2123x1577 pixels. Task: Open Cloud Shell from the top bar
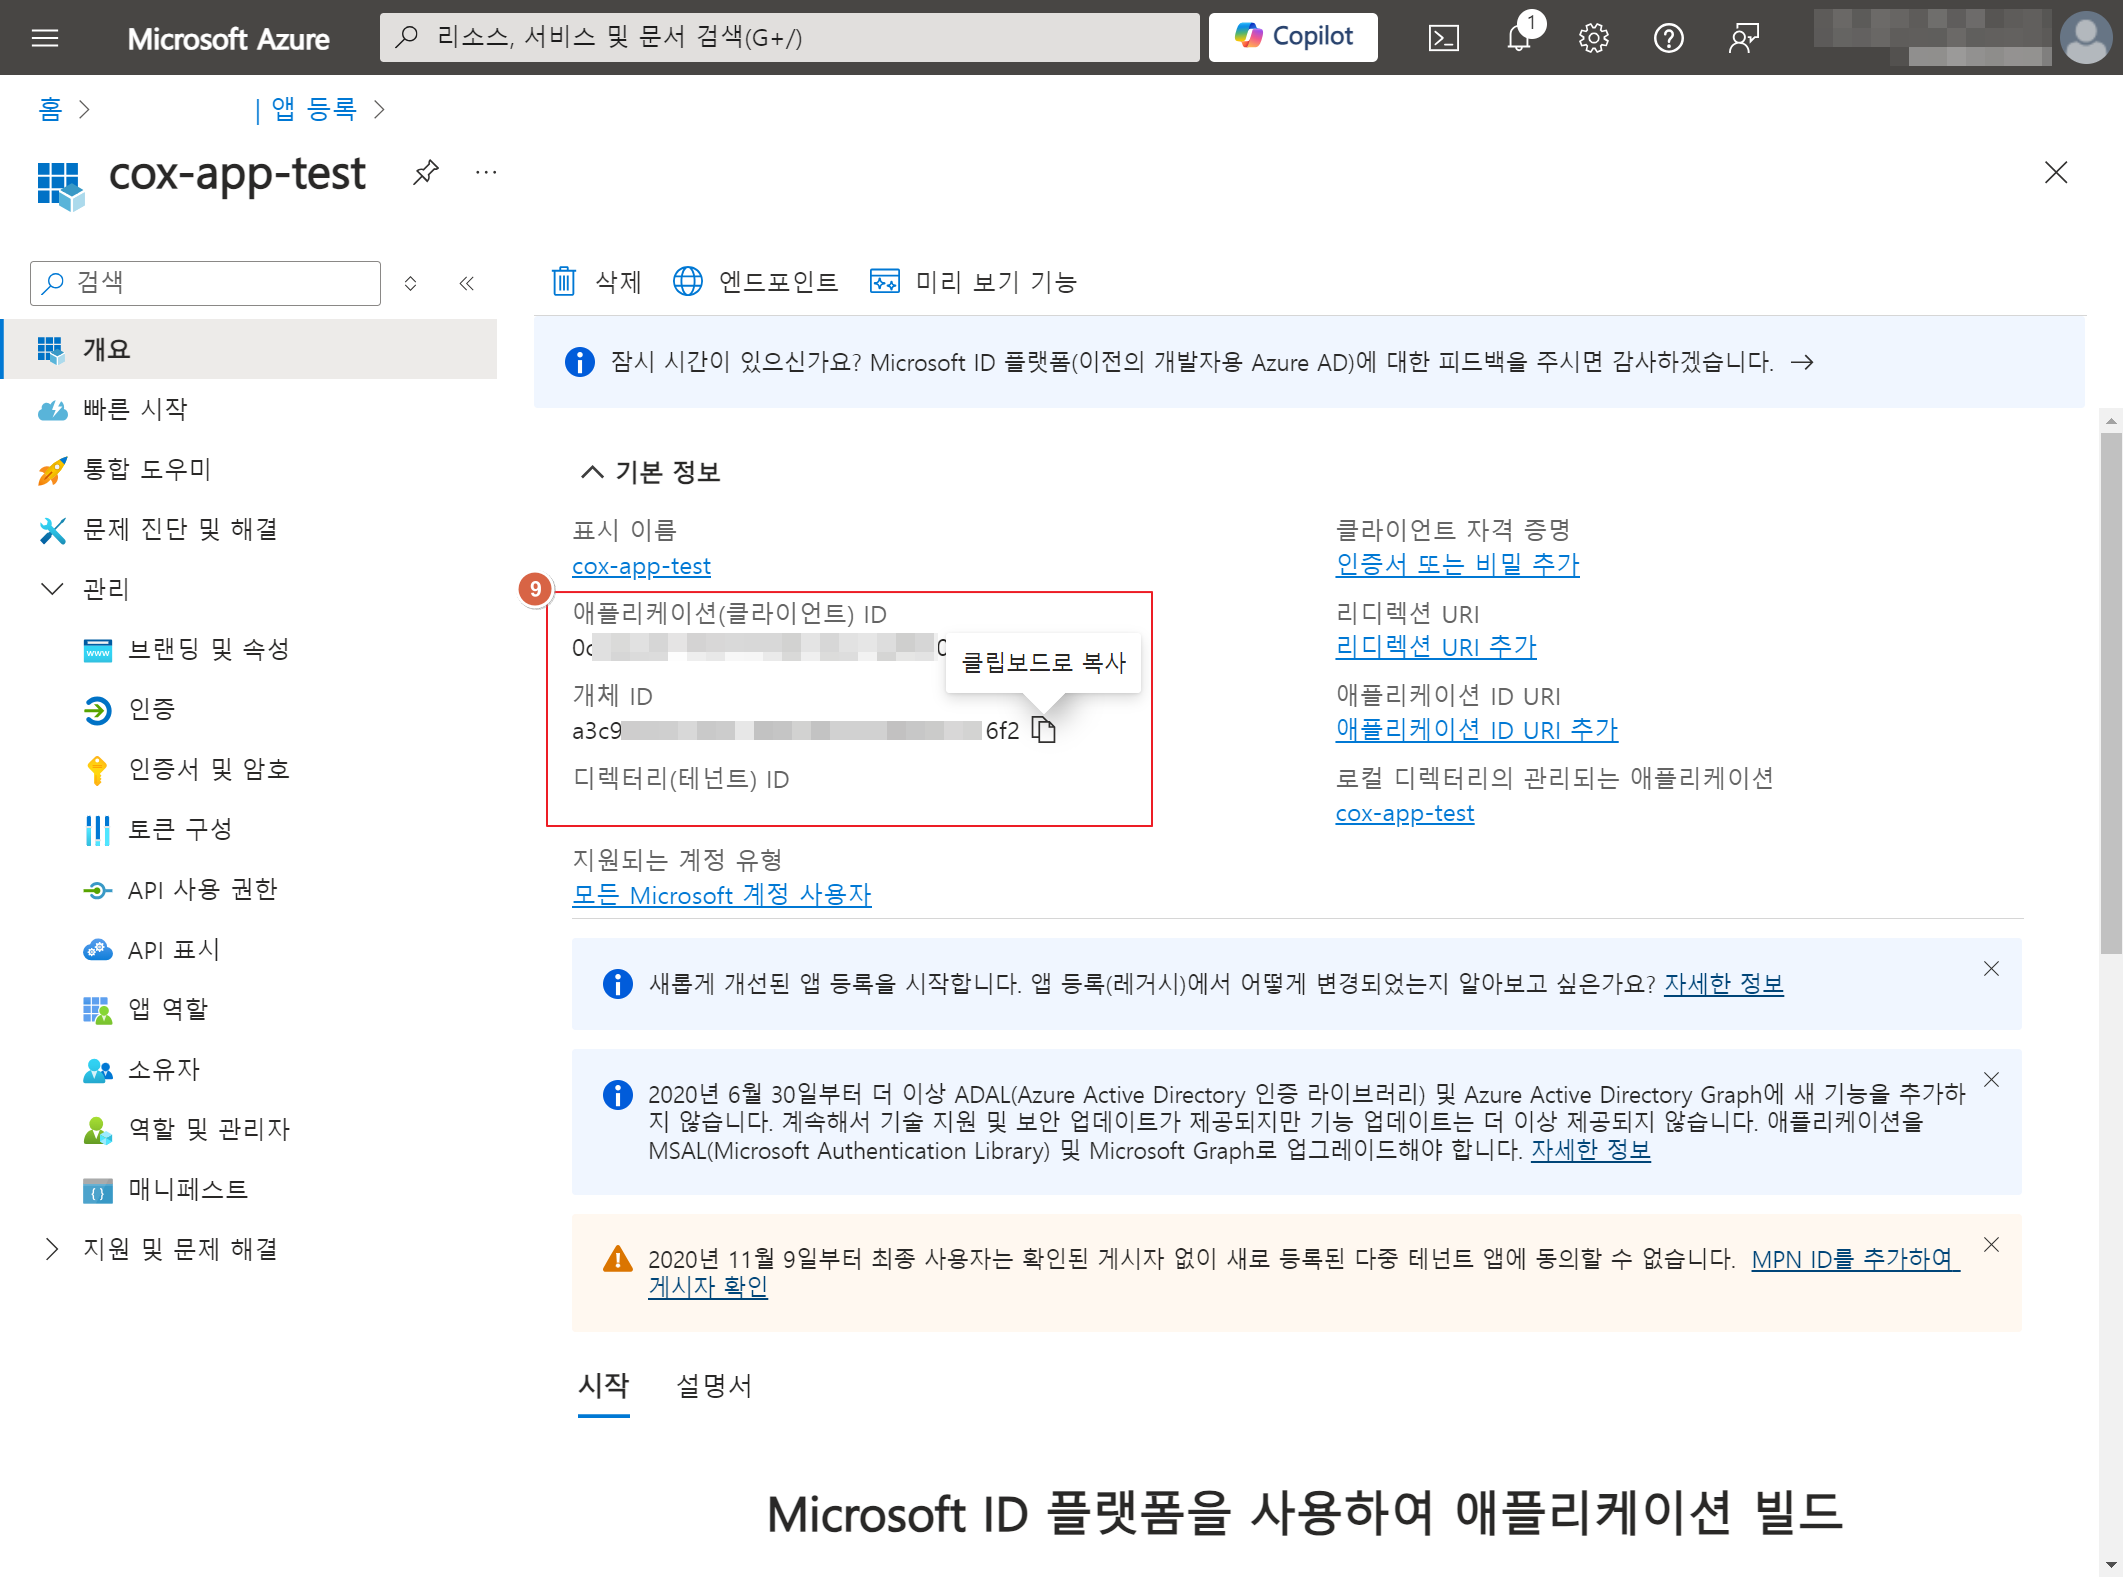click(x=1443, y=38)
